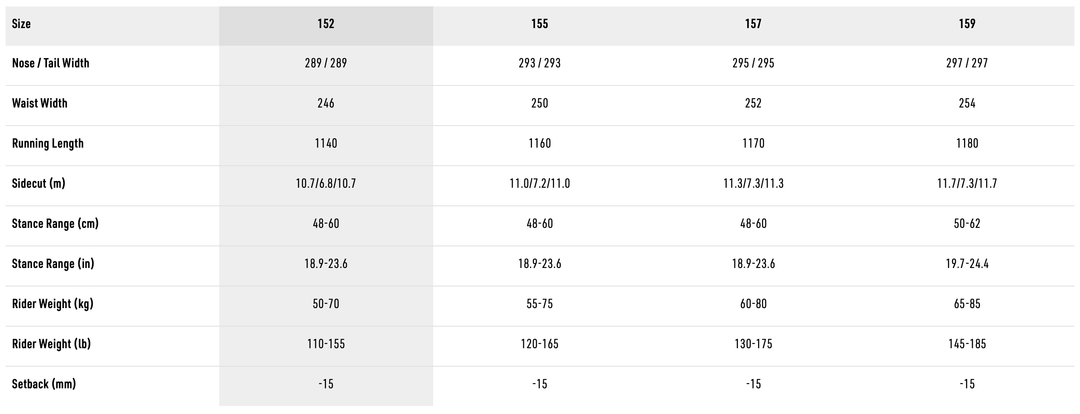Select the 155 size column header
Image resolution: width=1080 pixels, height=414 pixels.
540,24
